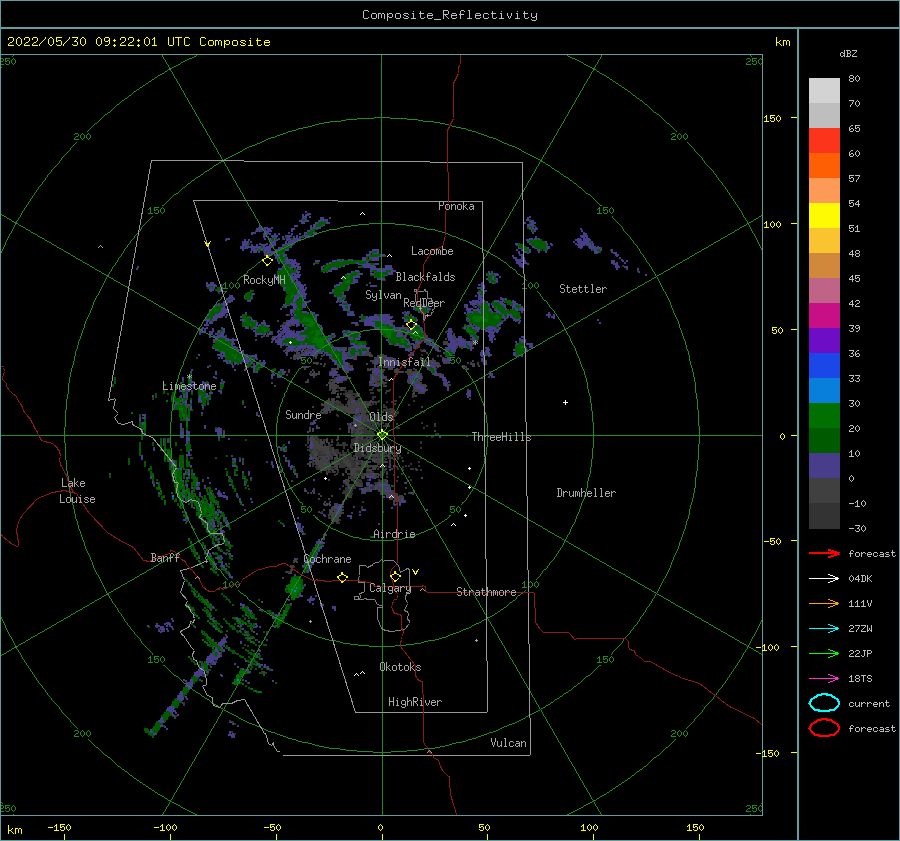900x841 pixels.
Task: Click the green 22JP arrow icon
Action: [824, 653]
